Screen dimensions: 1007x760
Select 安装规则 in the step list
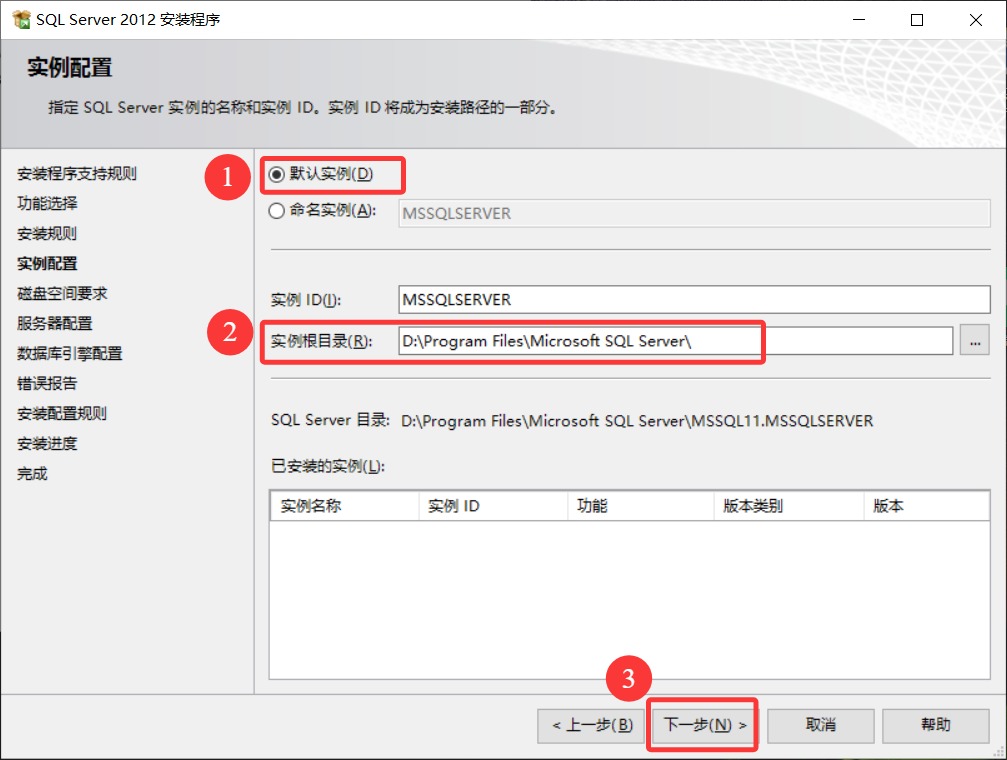[x=47, y=234]
